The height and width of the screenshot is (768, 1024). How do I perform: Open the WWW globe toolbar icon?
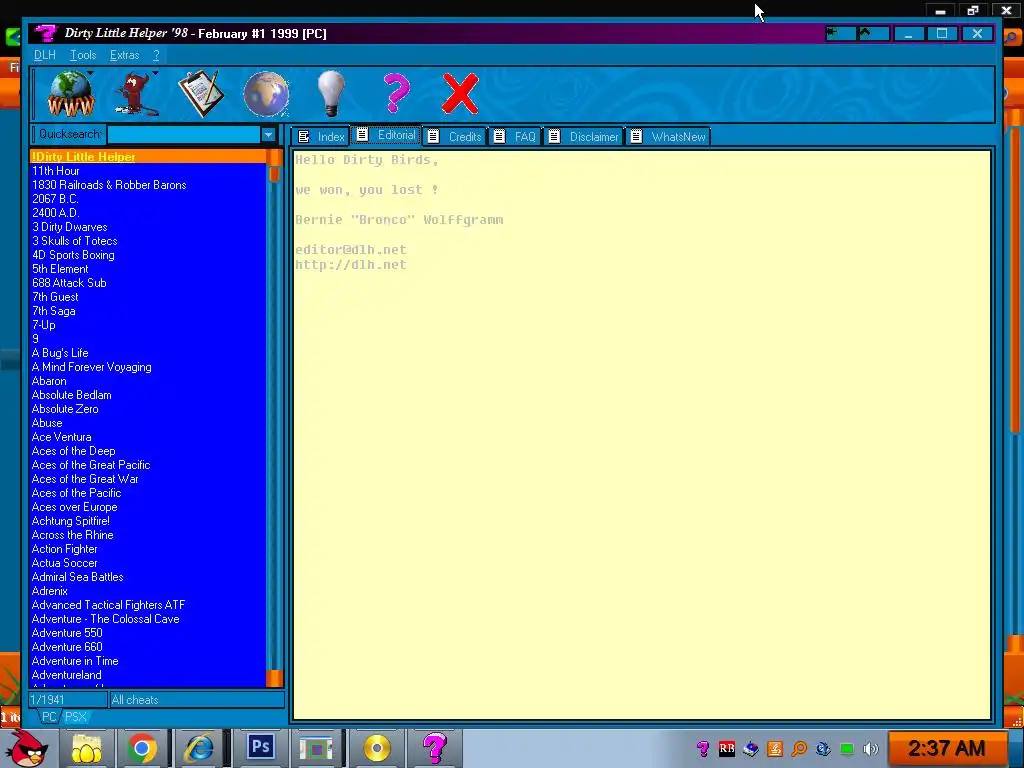tap(71, 94)
